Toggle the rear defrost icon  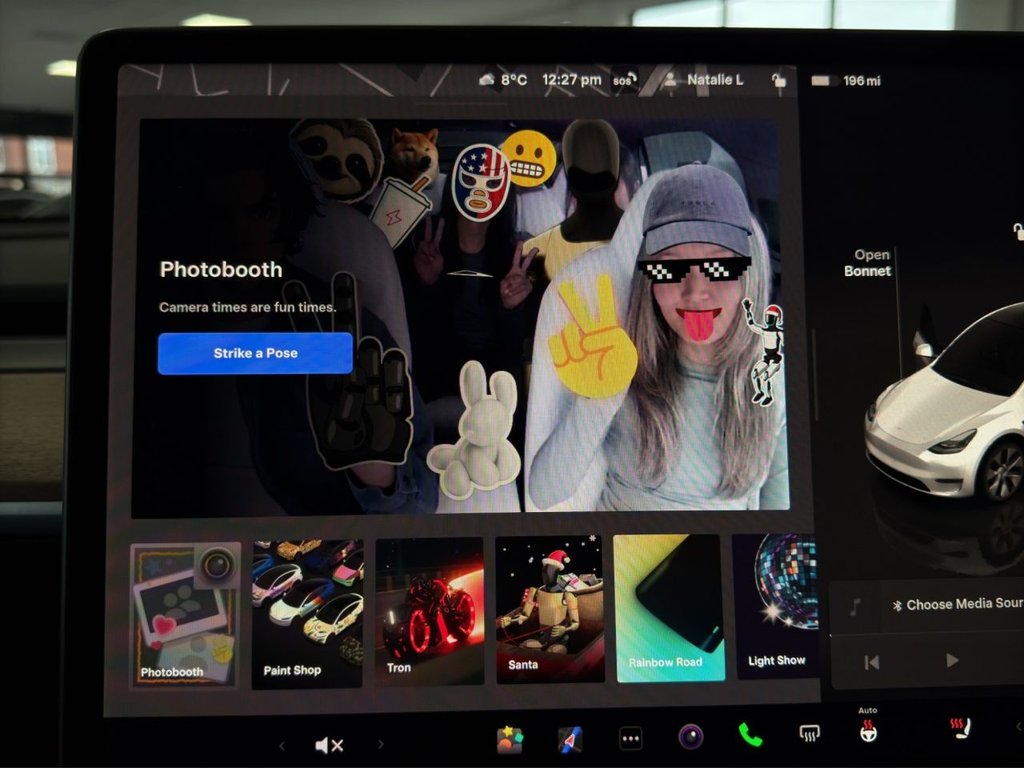810,734
